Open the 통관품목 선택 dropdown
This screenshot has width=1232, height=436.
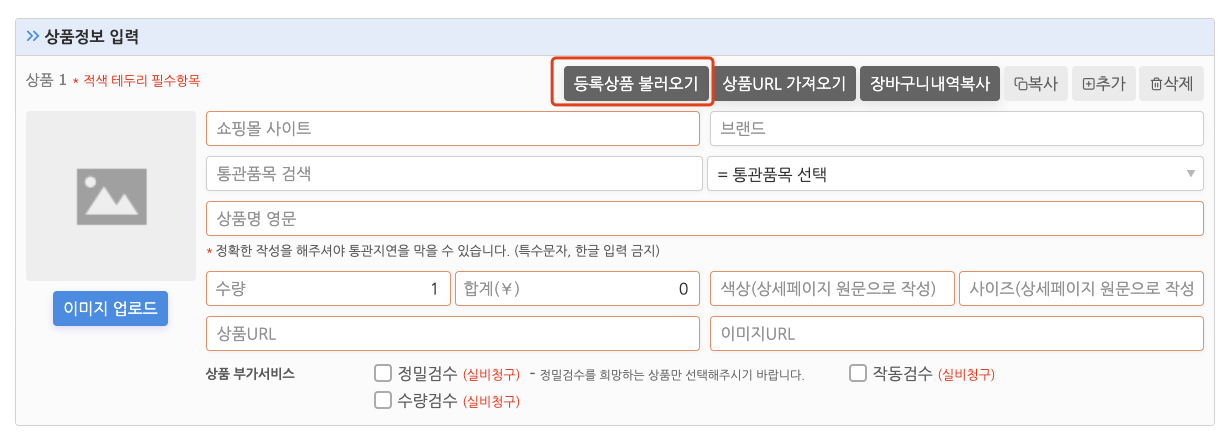955,173
